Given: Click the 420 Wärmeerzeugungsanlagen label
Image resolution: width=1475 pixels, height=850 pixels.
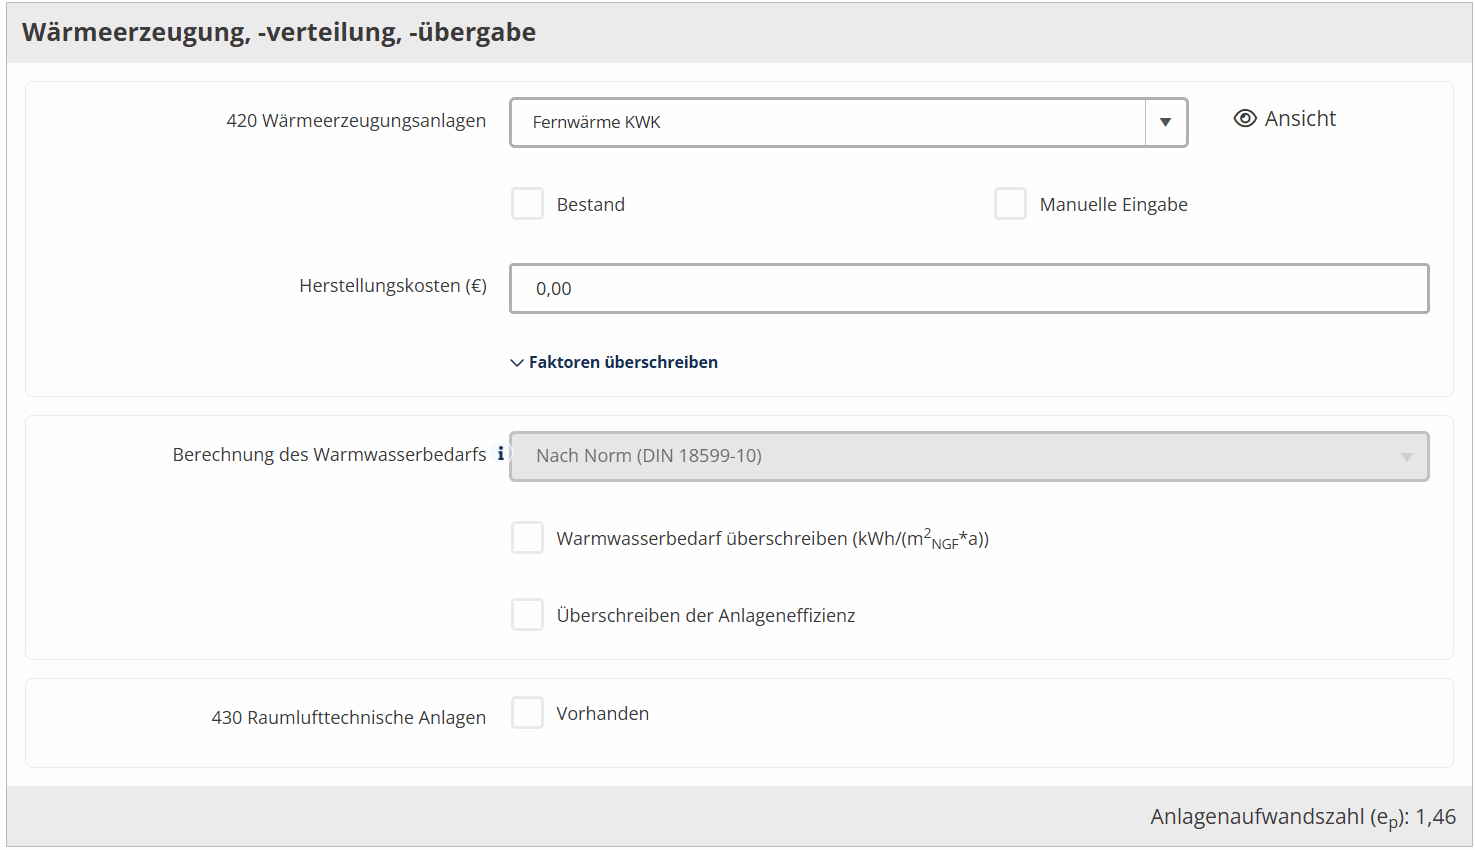Looking at the screenshot, I should pos(356,121).
